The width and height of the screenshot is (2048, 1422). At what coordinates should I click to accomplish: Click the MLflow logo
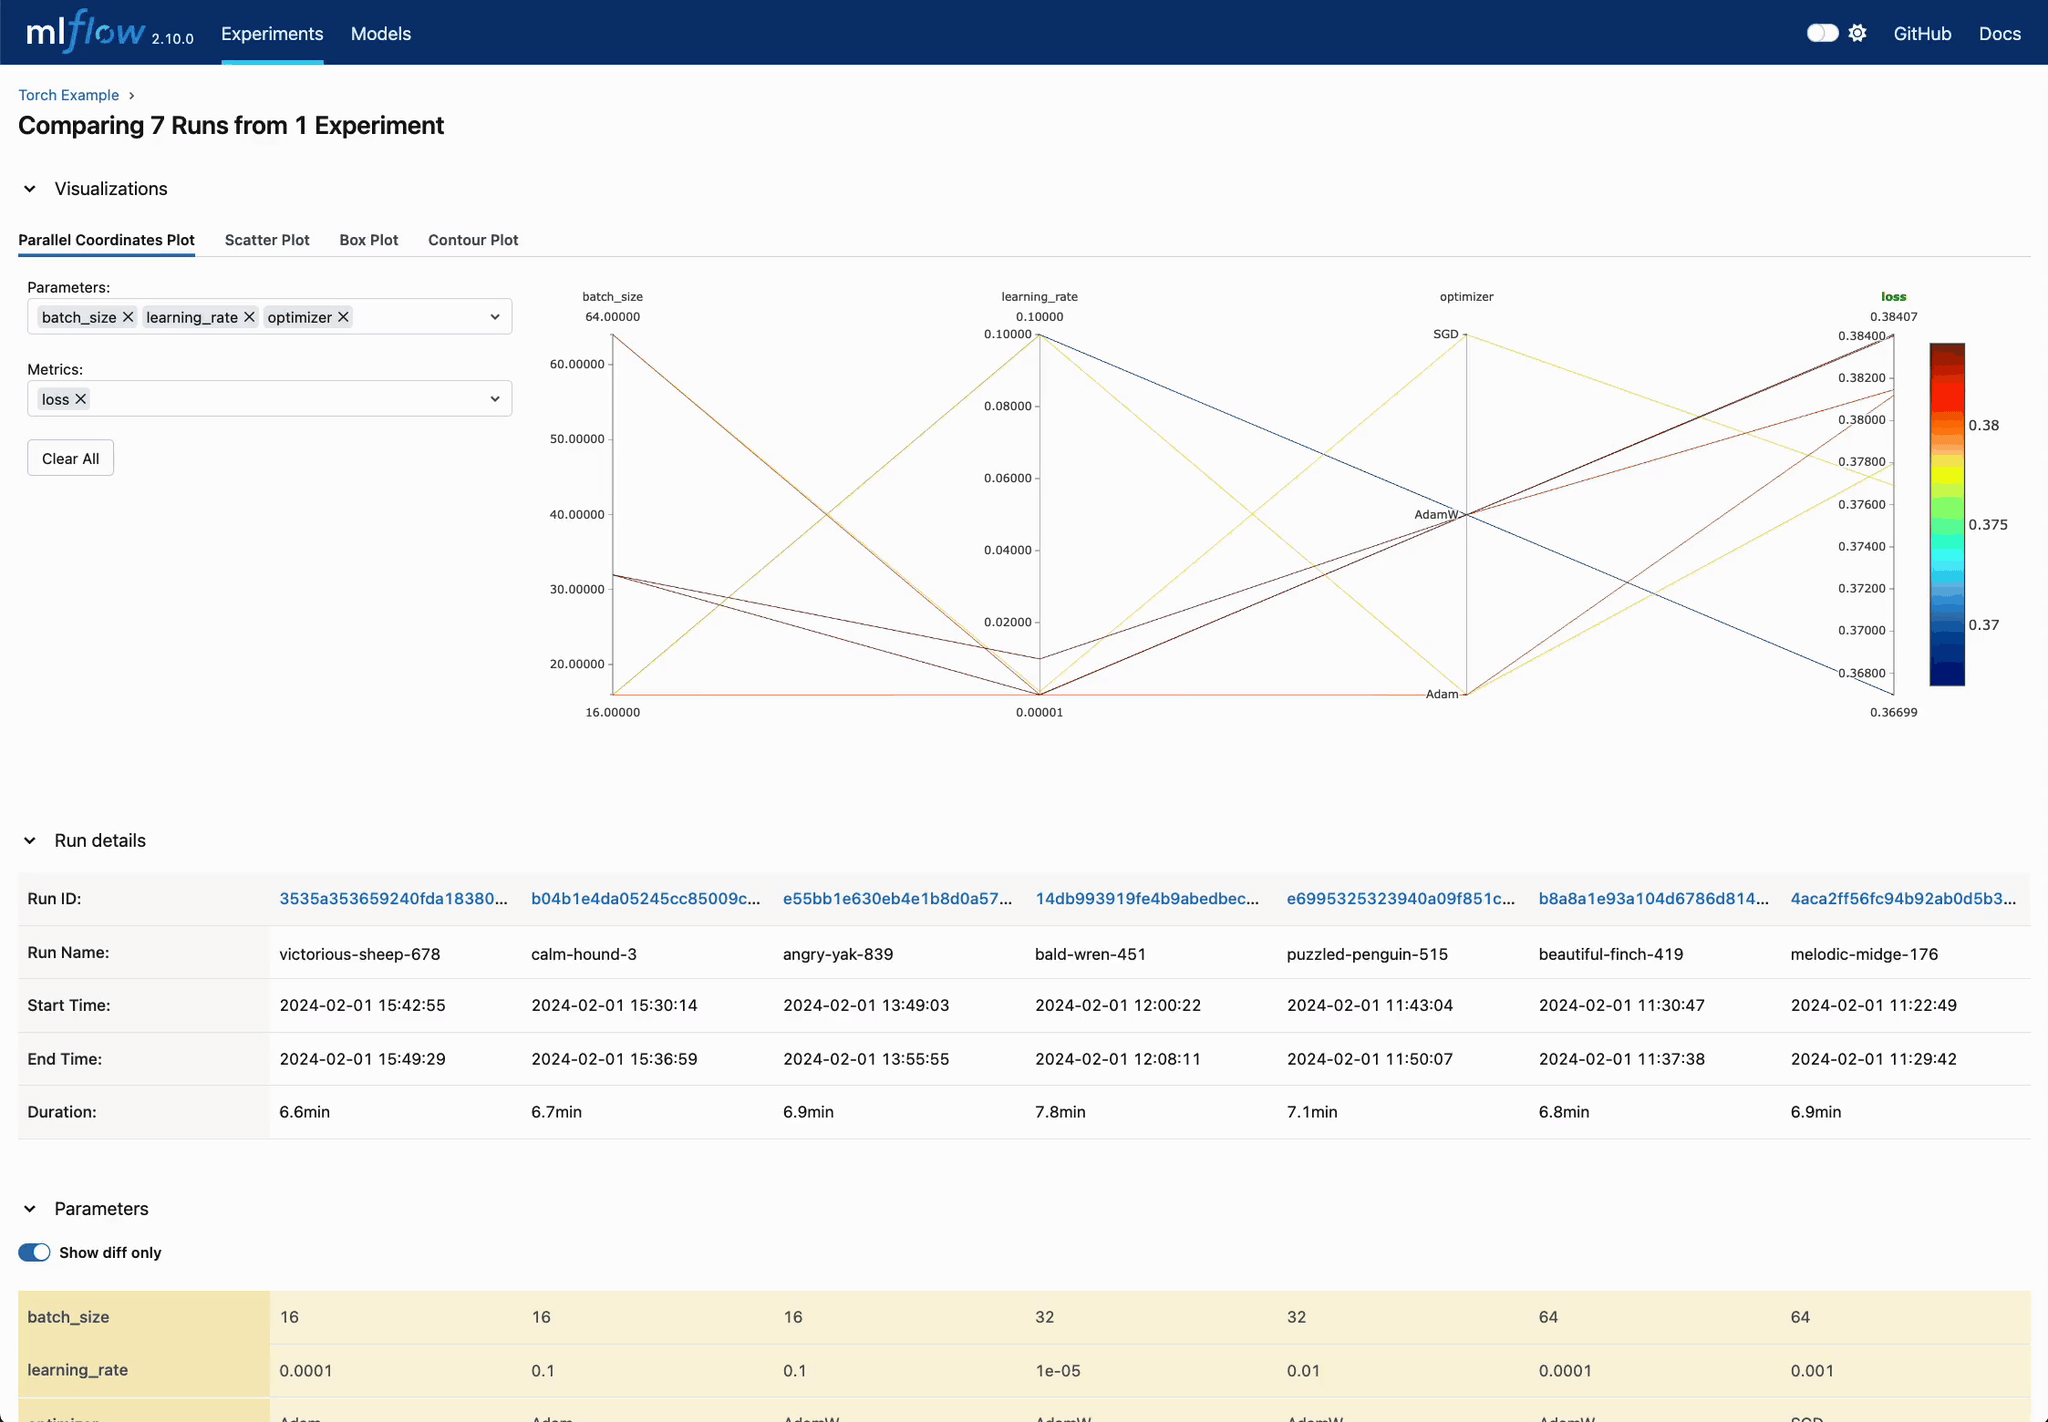point(85,30)
